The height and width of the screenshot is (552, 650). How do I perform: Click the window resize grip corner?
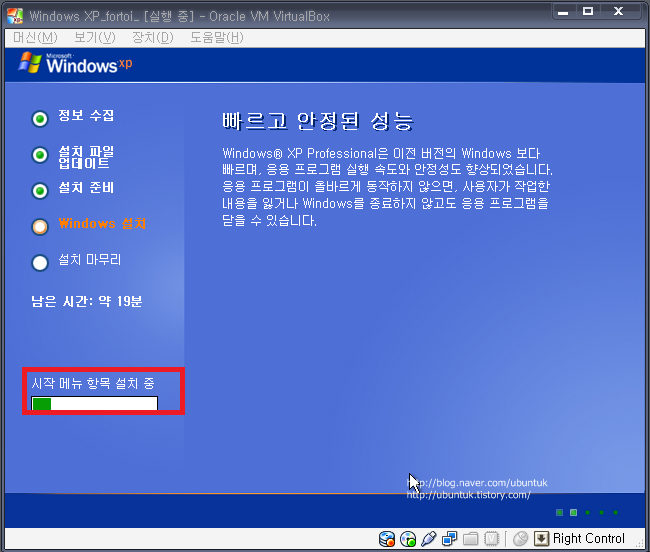pyautogui.click(x=640, y=543)
